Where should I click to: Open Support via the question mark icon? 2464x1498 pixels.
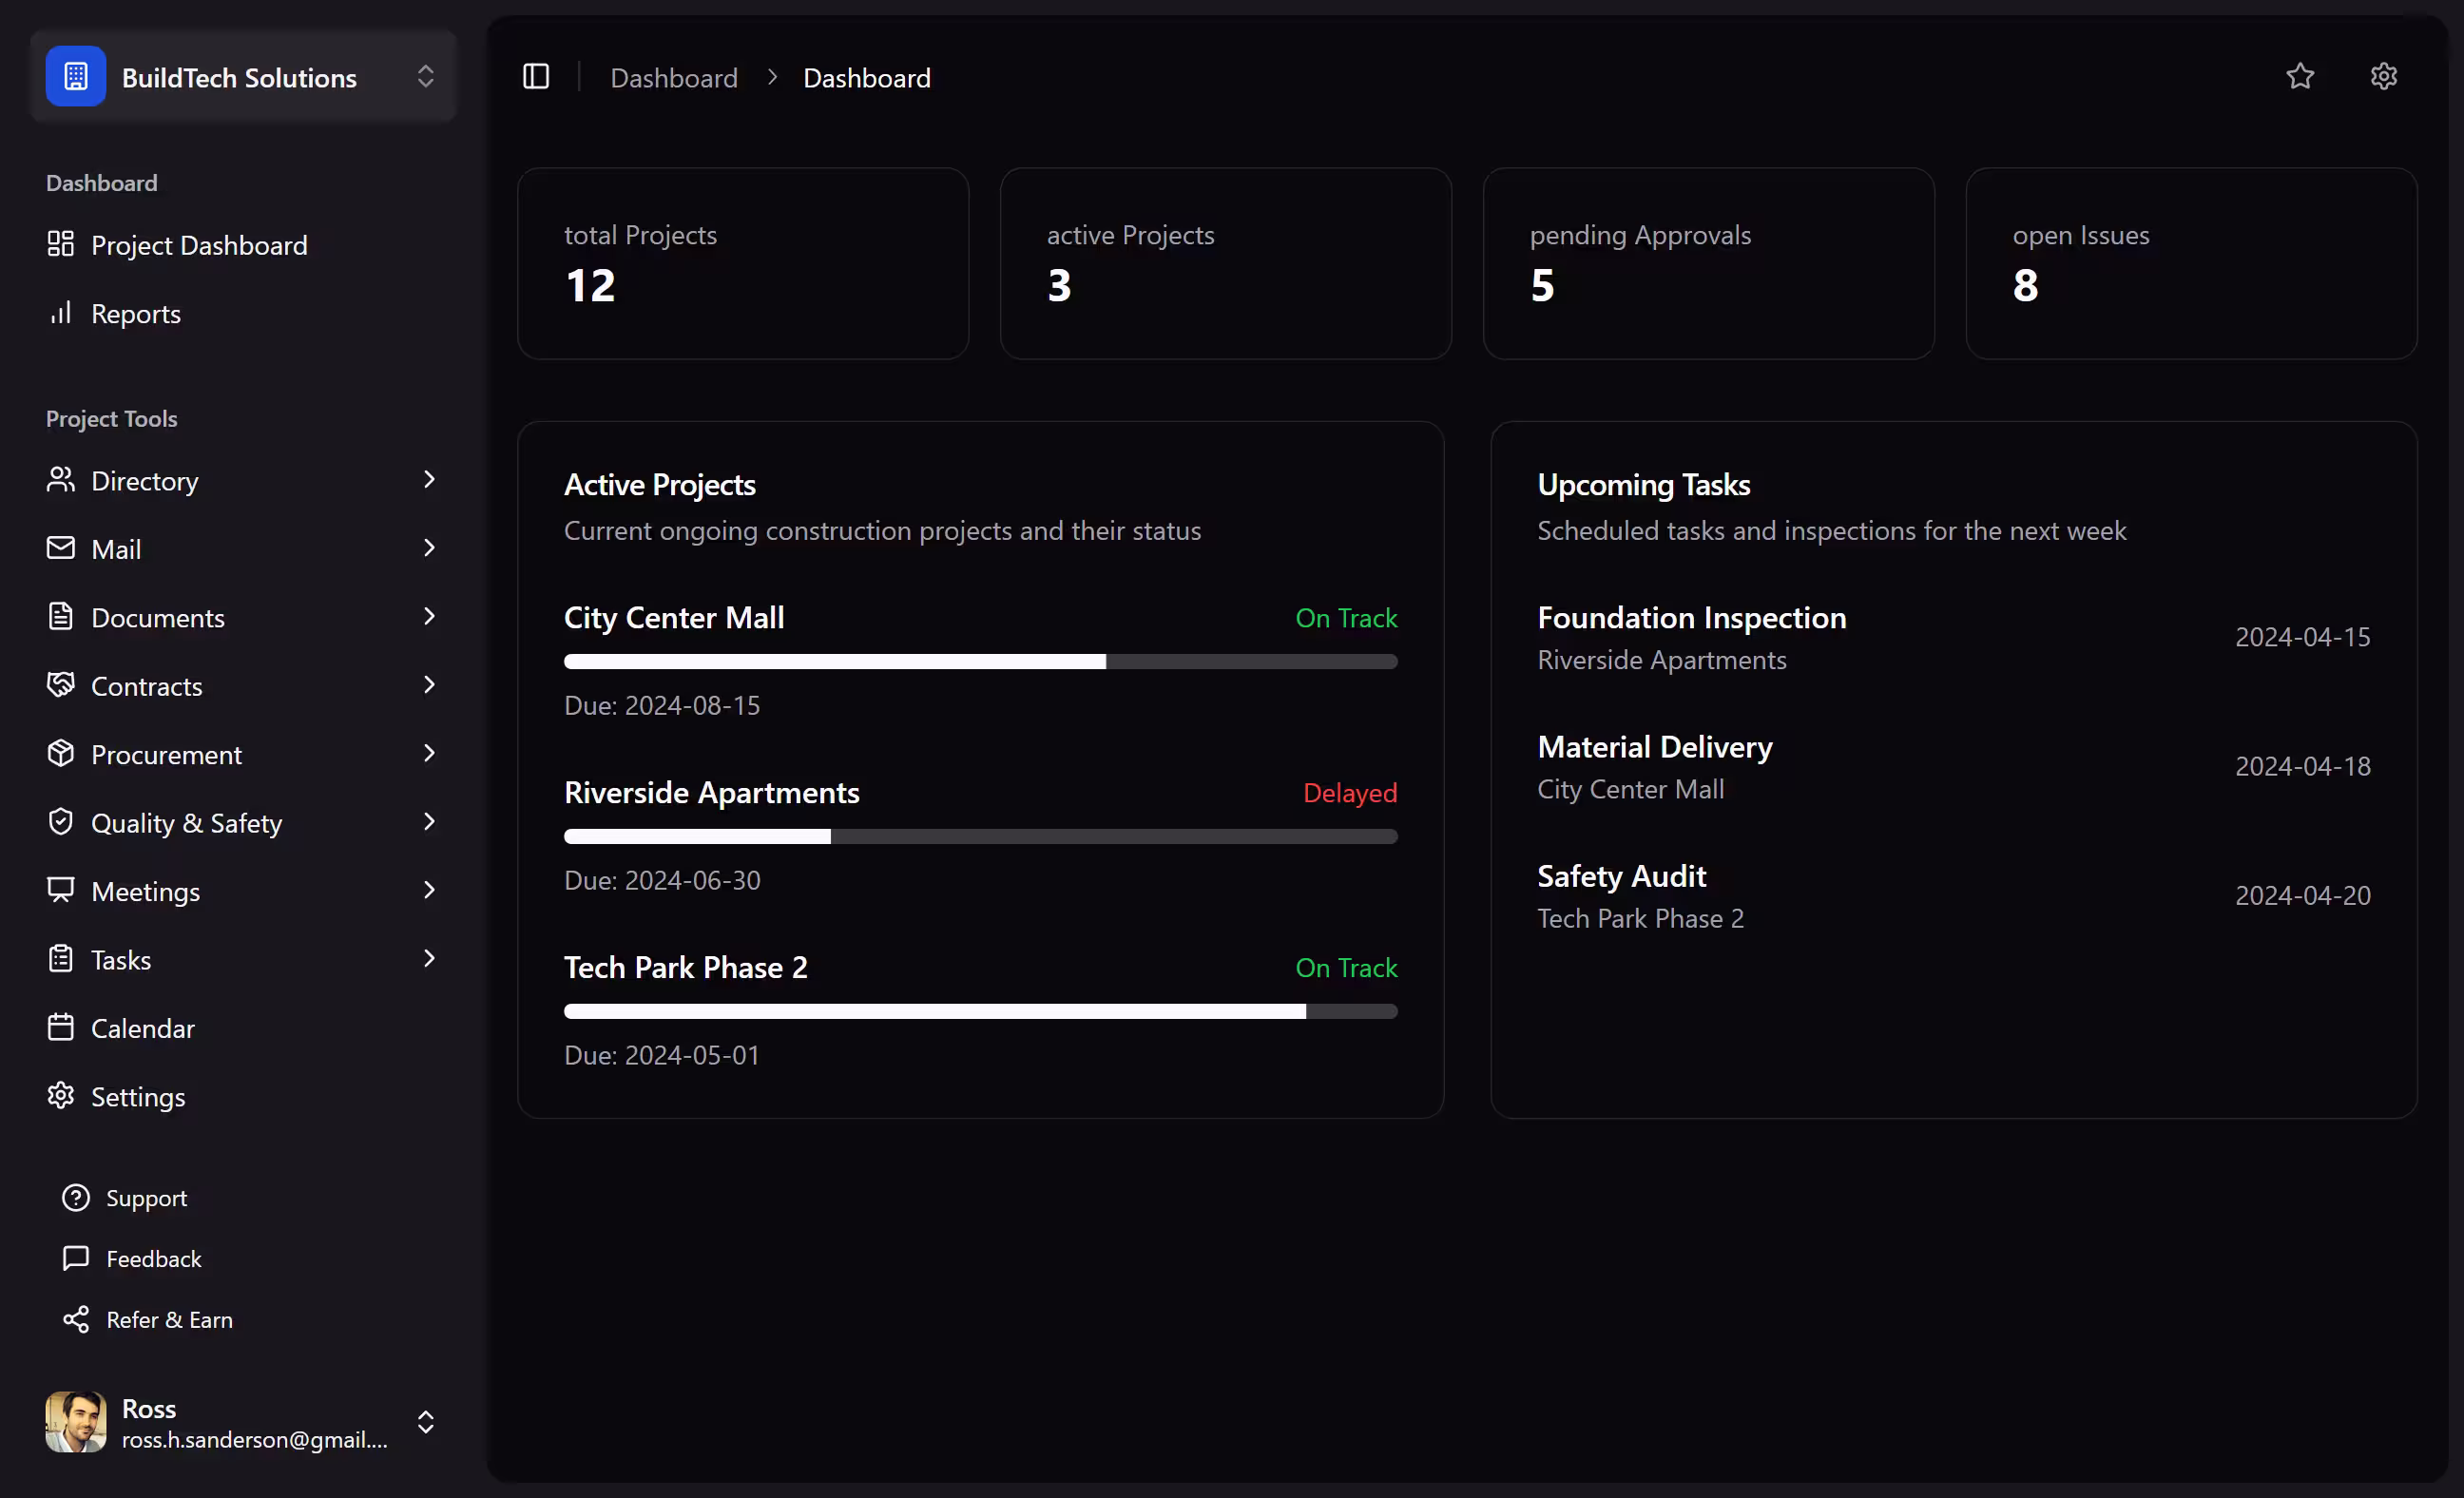(76, 1197)
